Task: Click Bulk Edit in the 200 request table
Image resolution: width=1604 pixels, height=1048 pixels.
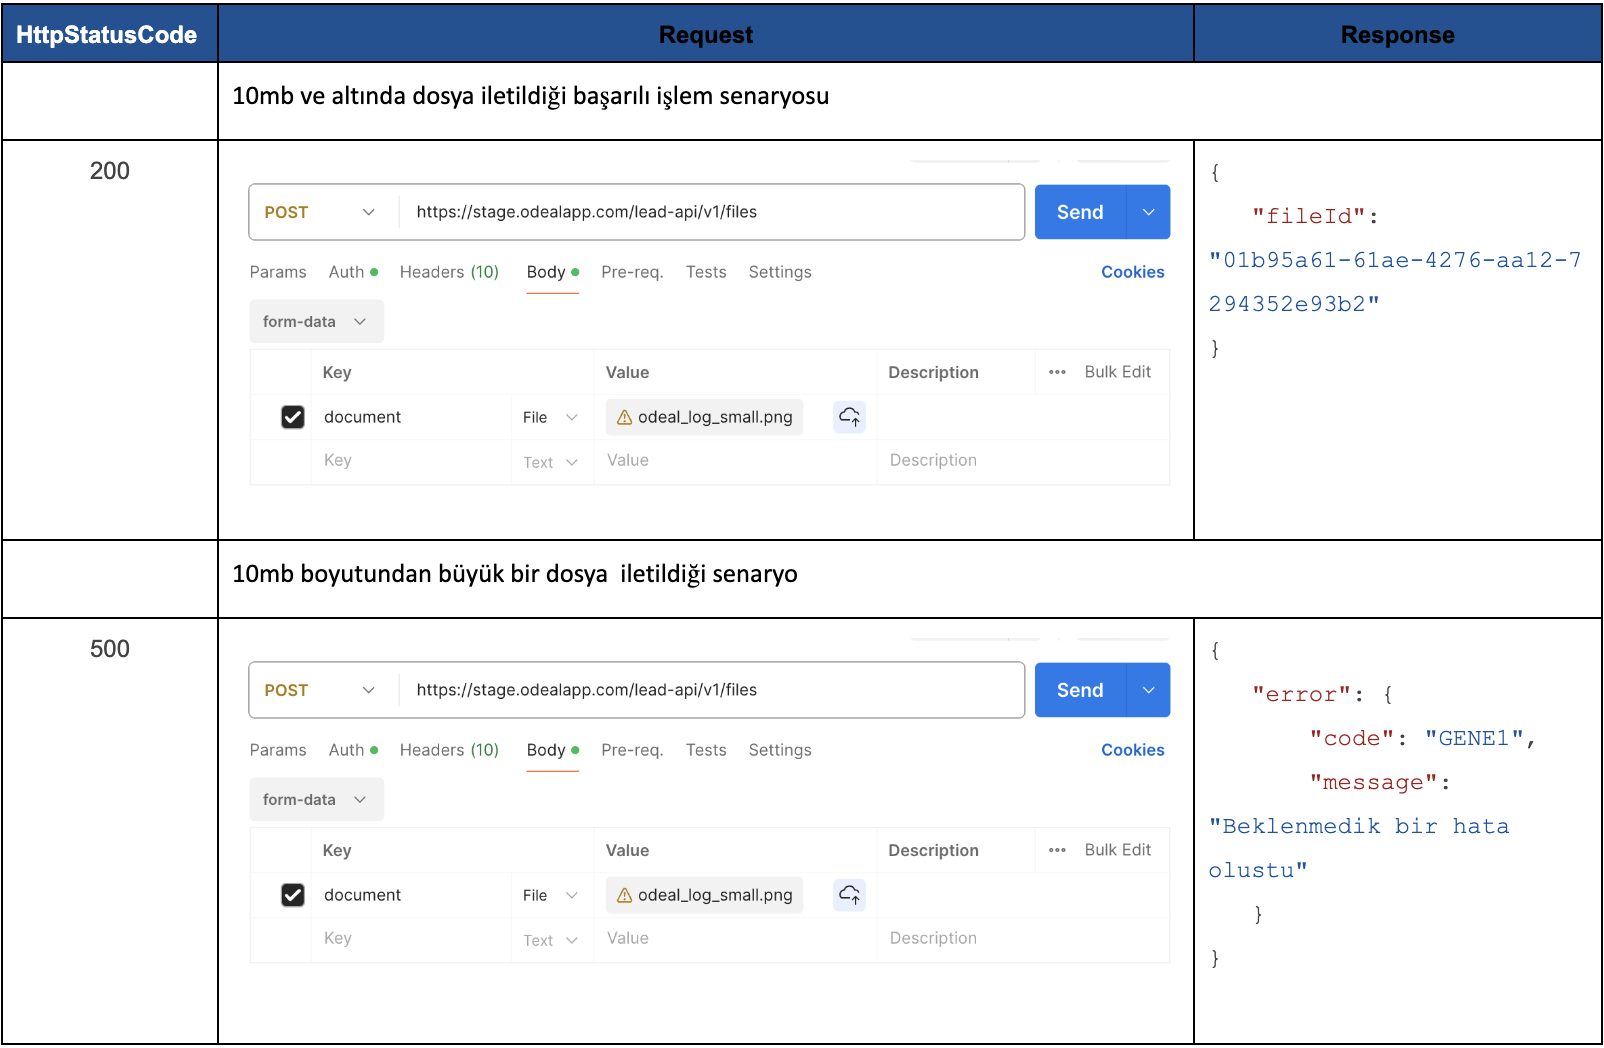Action: tap(1117, 372)
